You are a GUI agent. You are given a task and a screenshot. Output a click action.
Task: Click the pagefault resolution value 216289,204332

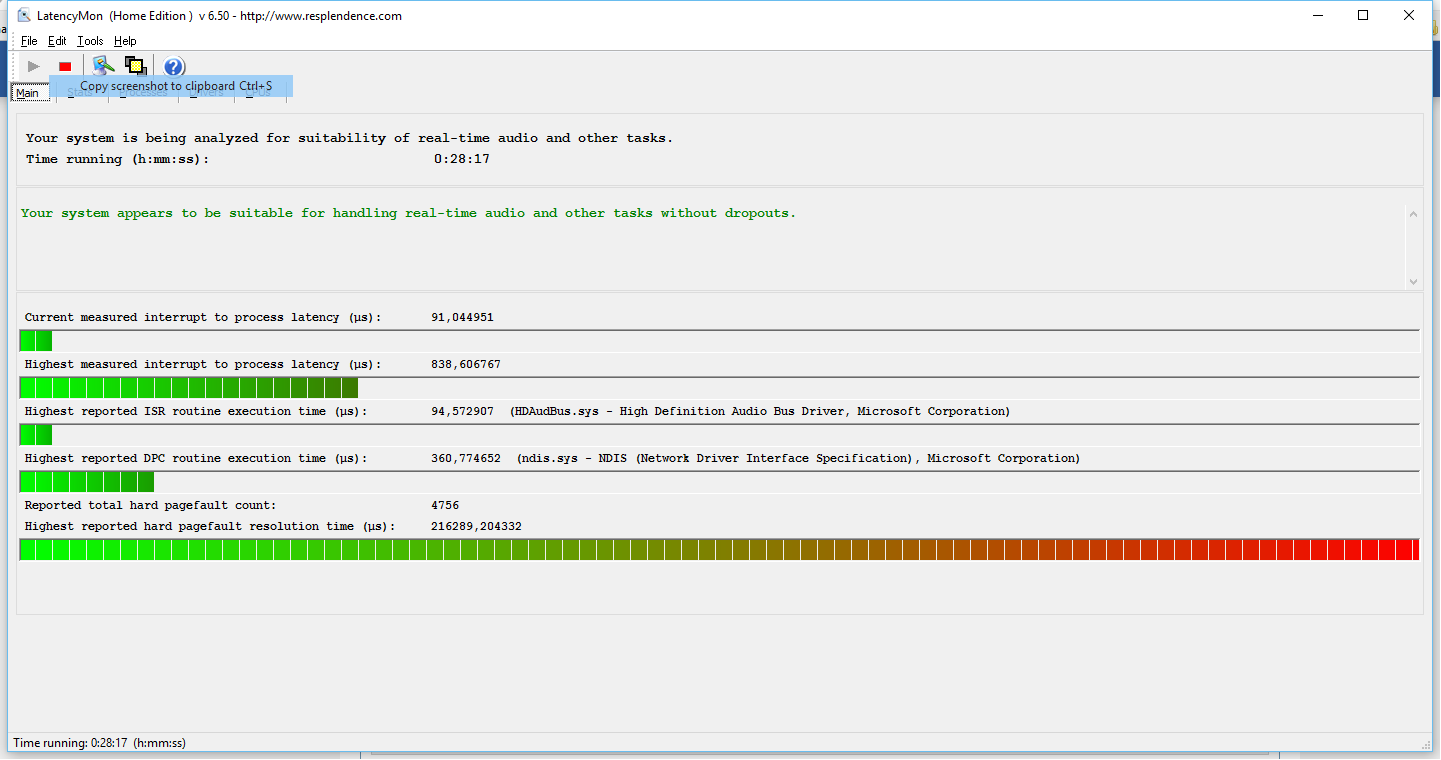click(477, 526)
